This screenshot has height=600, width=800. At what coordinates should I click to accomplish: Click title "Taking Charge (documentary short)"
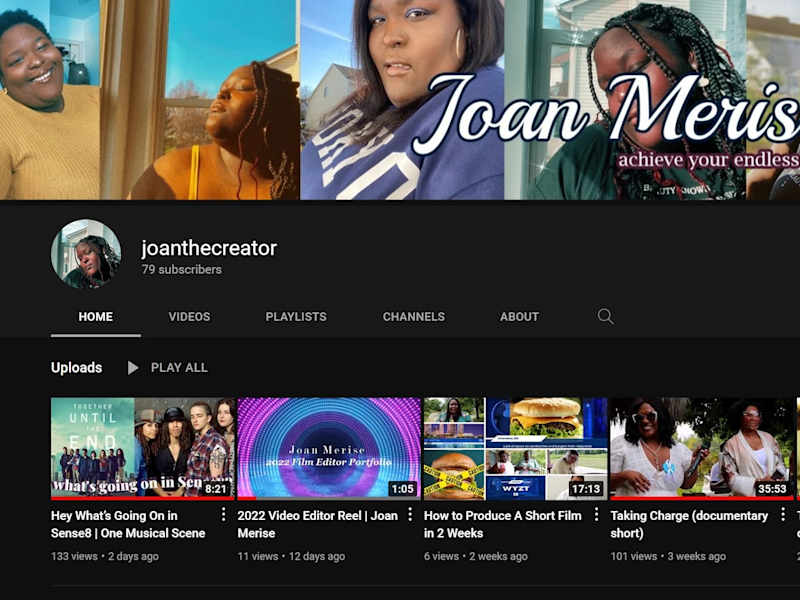point(689,524)
